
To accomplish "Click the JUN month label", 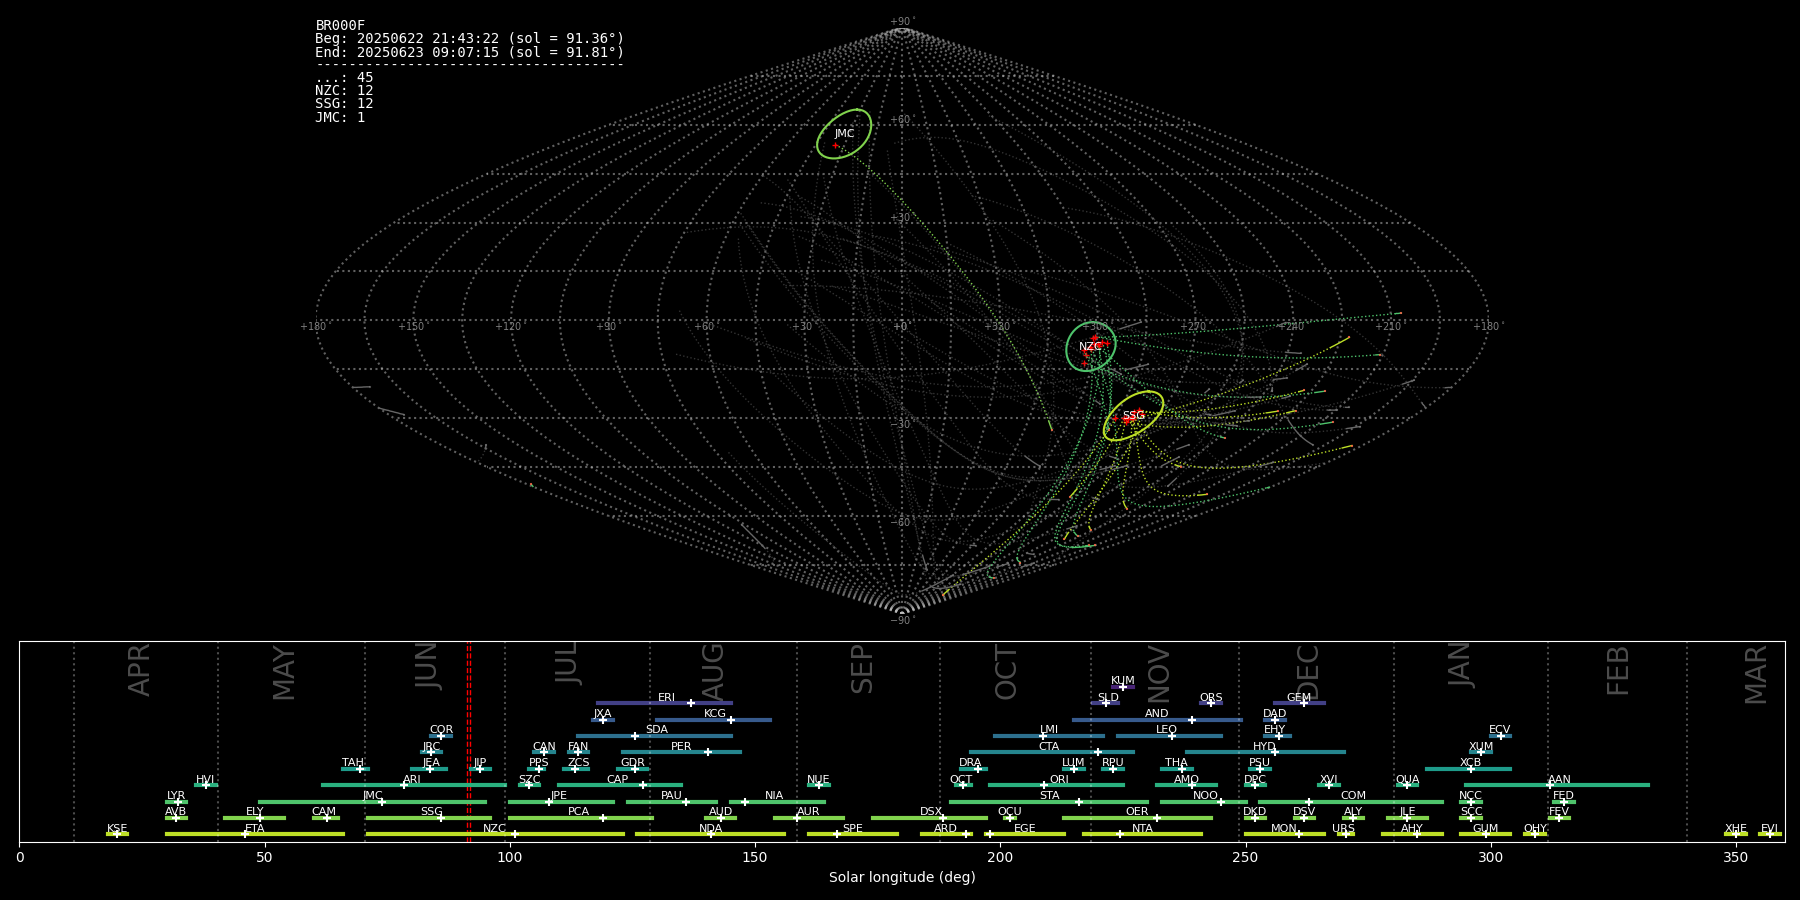I will 427,666.
